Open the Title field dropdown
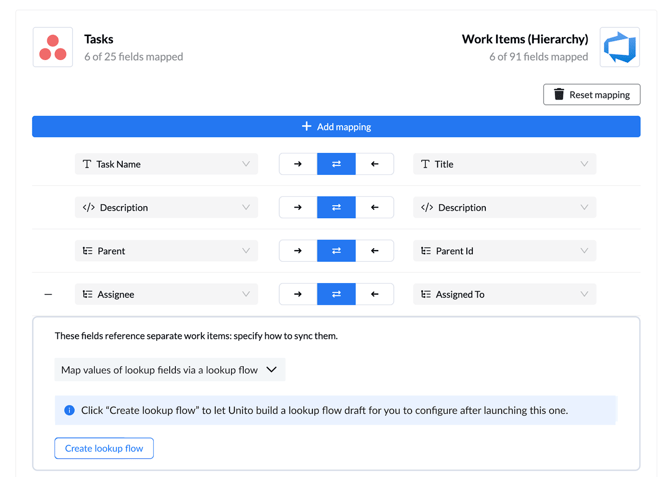The image size is (670, 477). coord(504,164)
